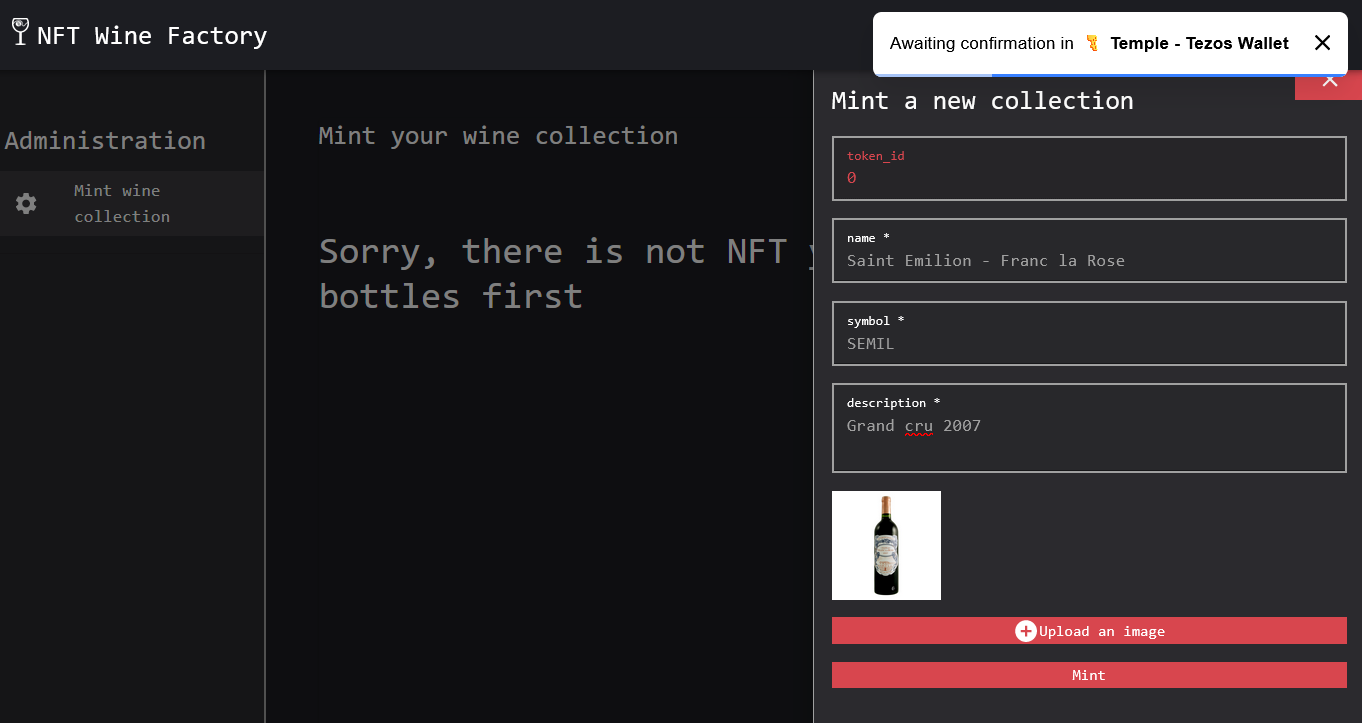Select the Administration section heading
The height and width of the screenshot is (723, 1362).
[x=105, y=141]
